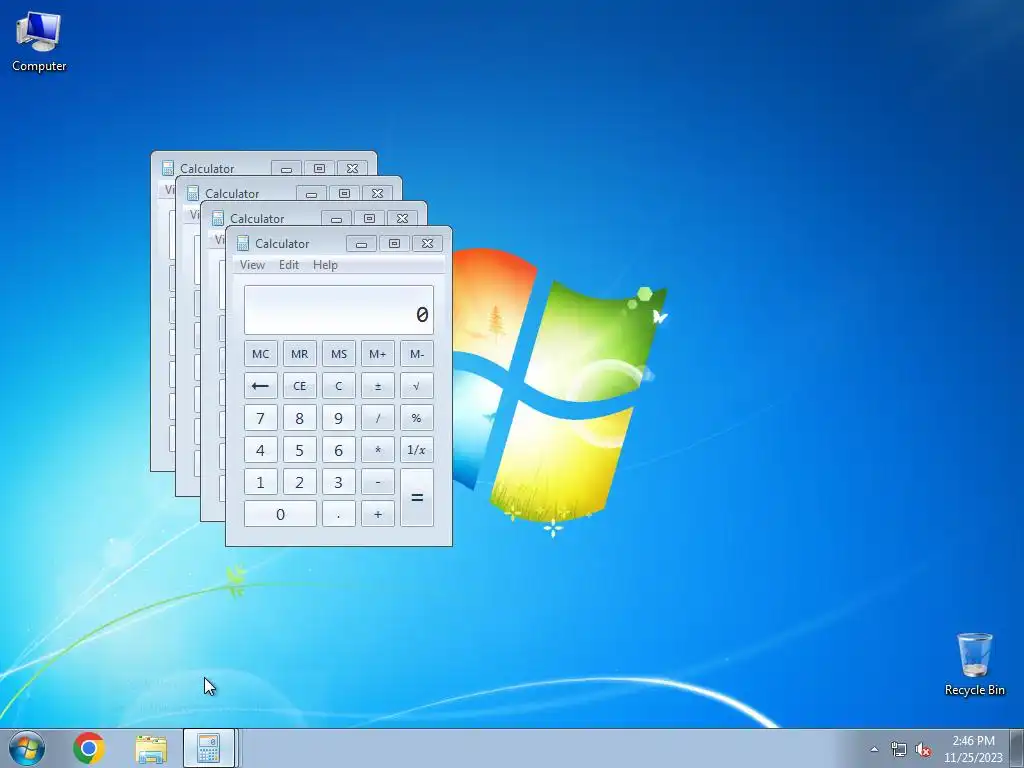Click the MS memory store button
Viewport: 1024px width, 768px height.
[x=338, y=354]
